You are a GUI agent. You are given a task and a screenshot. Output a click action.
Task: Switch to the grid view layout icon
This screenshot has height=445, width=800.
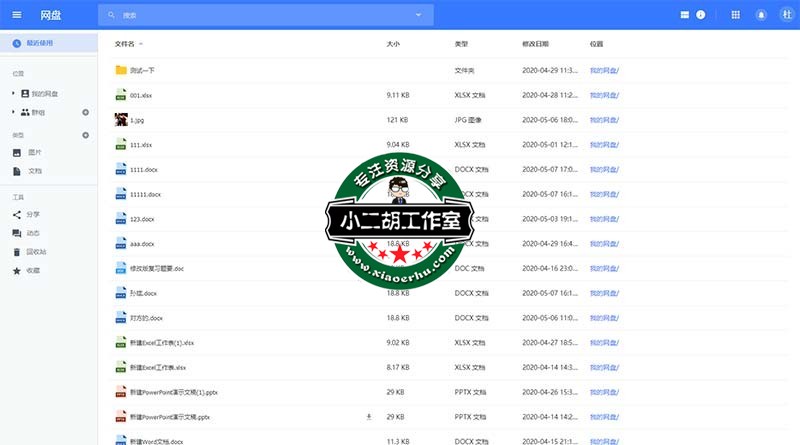pyautogui.click(x=685, y=15)
